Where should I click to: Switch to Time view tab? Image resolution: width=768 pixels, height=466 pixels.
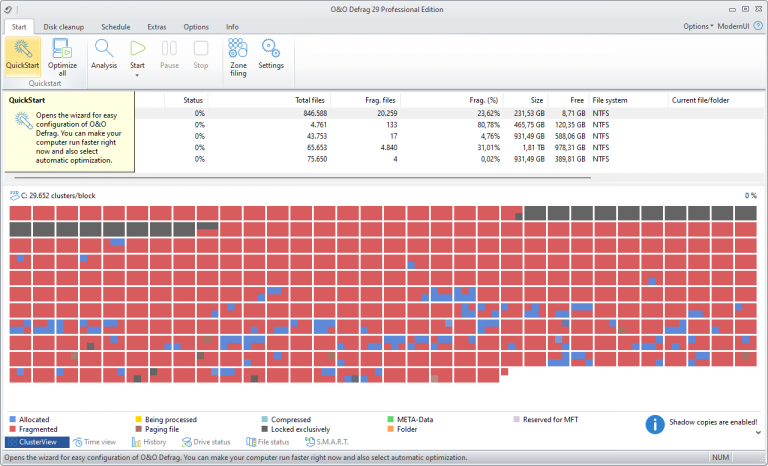point(95,442)
